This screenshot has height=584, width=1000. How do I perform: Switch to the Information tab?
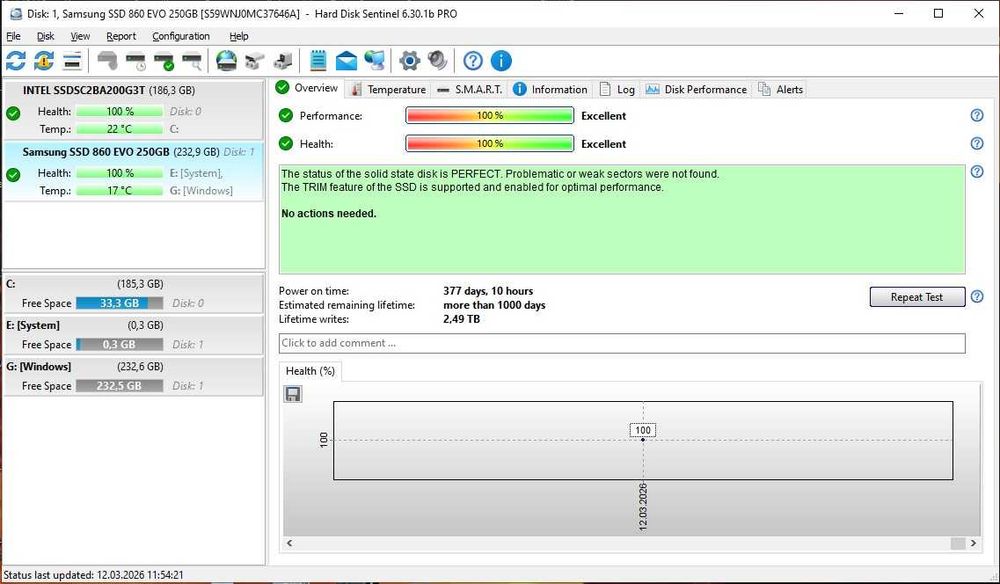(x=550, y=89)
